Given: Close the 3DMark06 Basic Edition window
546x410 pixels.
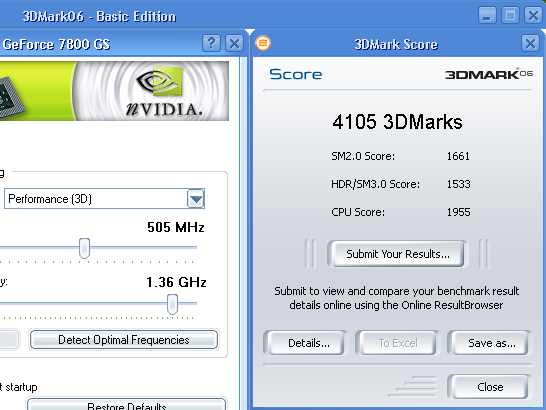Looking at the screenshot, I should [533, 15].
